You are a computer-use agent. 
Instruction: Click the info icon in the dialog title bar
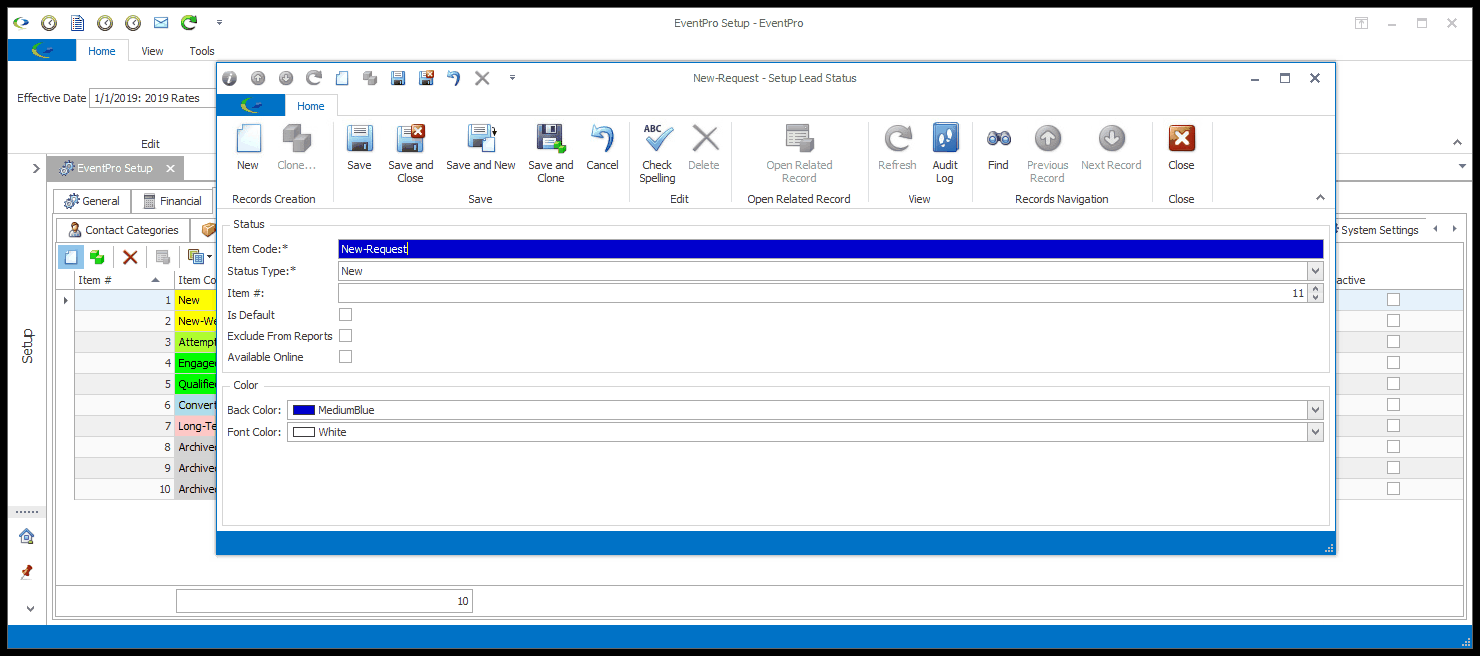(230, 78)
